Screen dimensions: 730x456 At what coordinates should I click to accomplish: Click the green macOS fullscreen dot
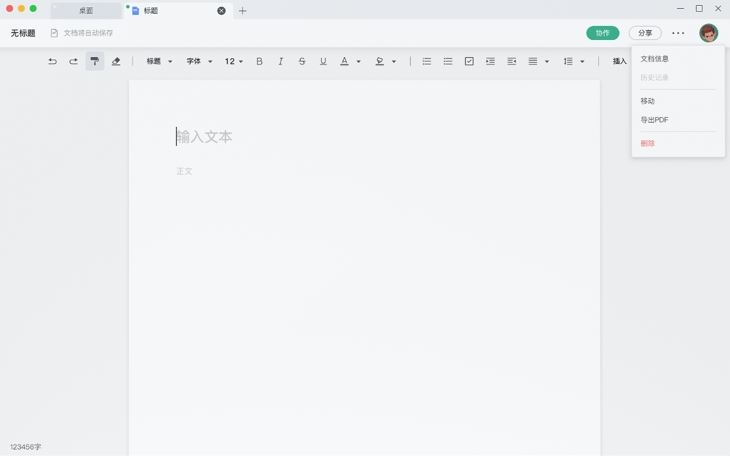[33, 8]
